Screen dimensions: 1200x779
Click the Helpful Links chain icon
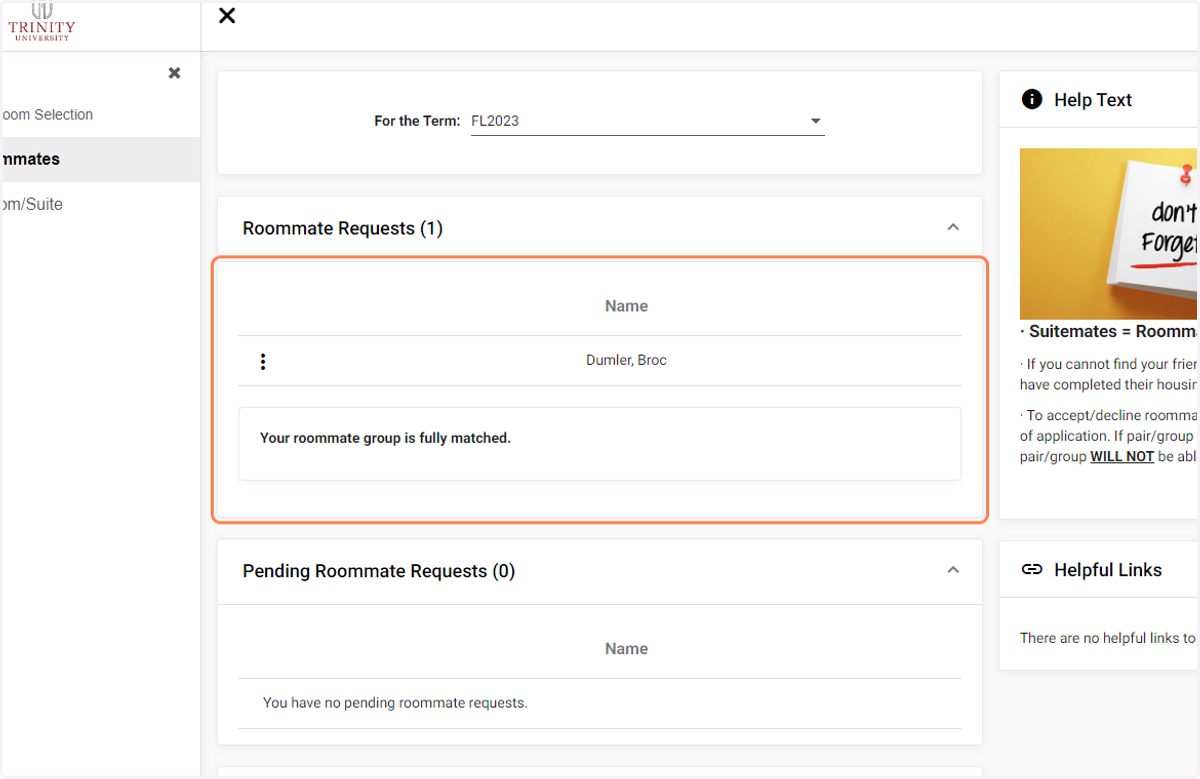point(1031,569)
